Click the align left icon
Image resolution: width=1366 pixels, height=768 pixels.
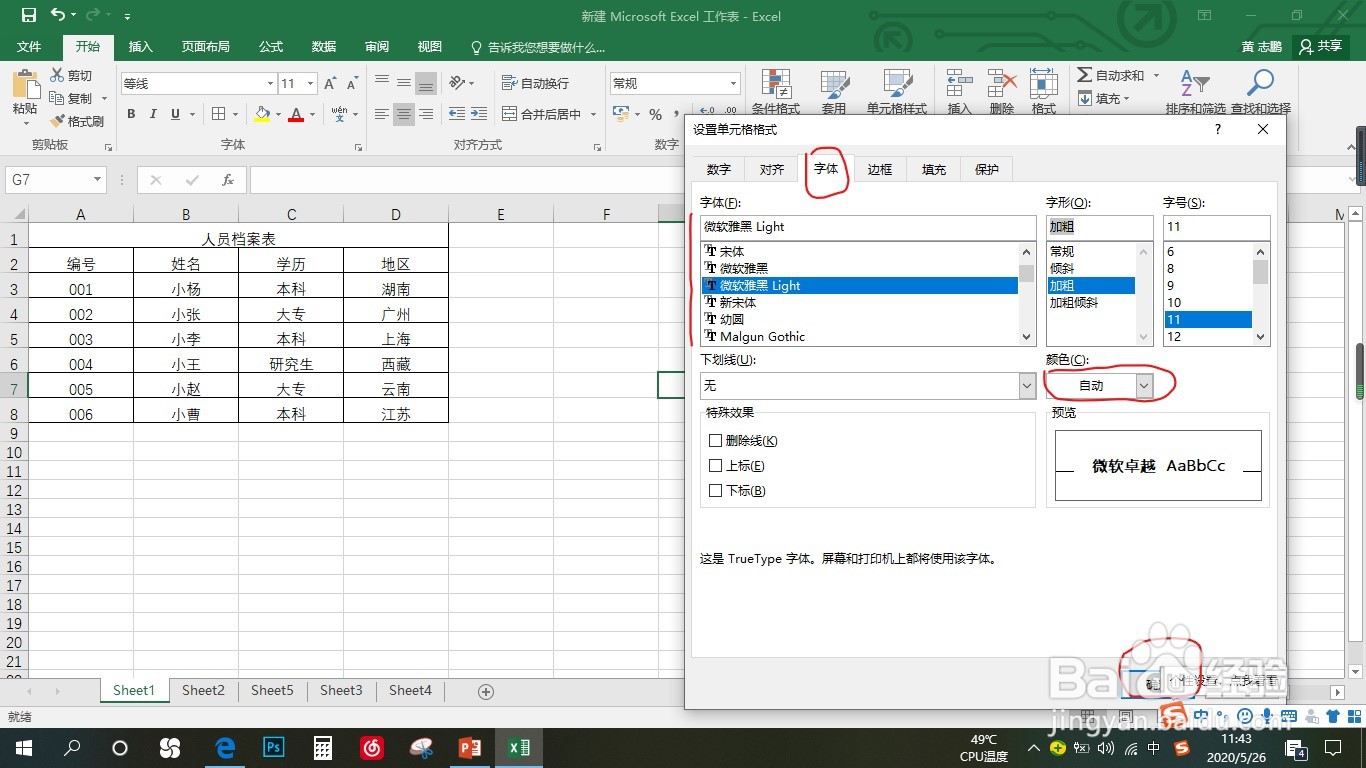(x=382, y=114)
